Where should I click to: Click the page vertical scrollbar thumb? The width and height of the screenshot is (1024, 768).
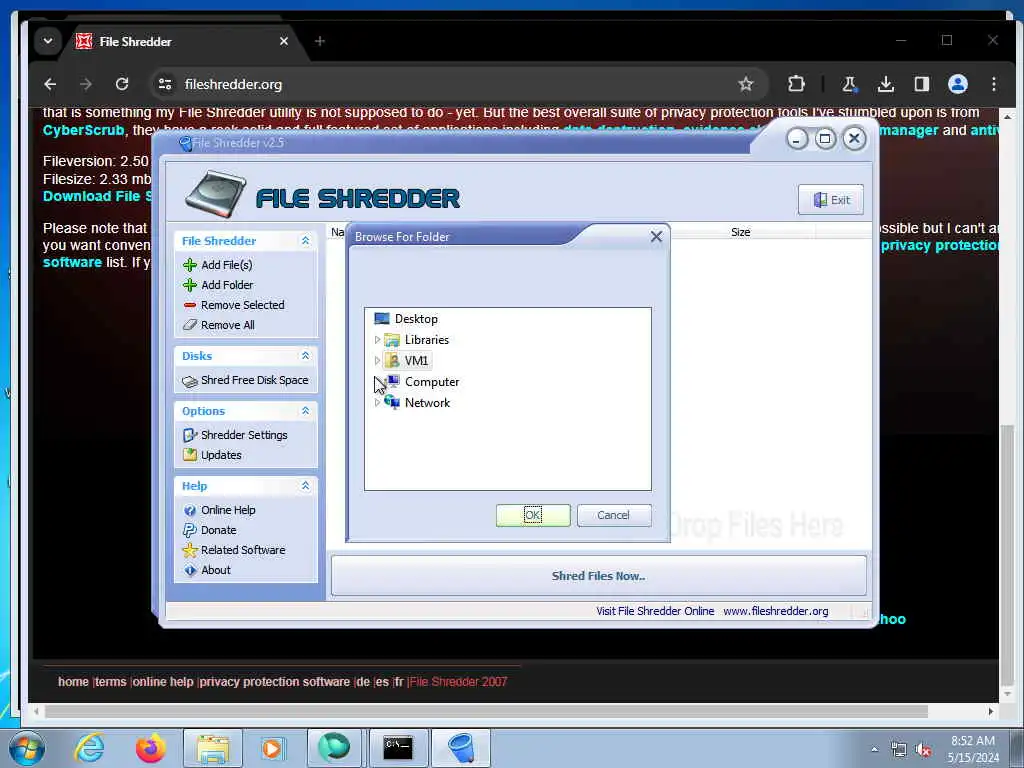pos(1007,553)
